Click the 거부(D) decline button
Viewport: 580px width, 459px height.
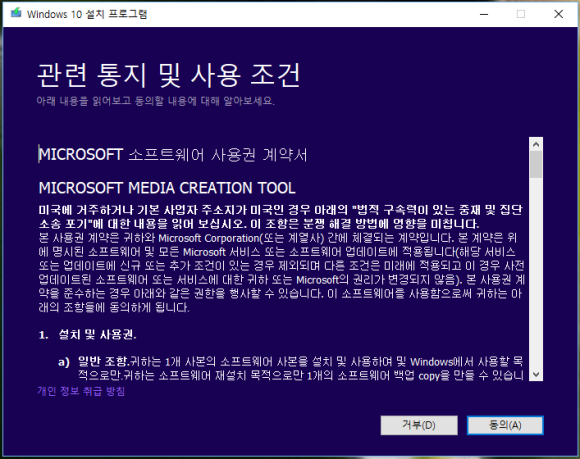(419, 425)
